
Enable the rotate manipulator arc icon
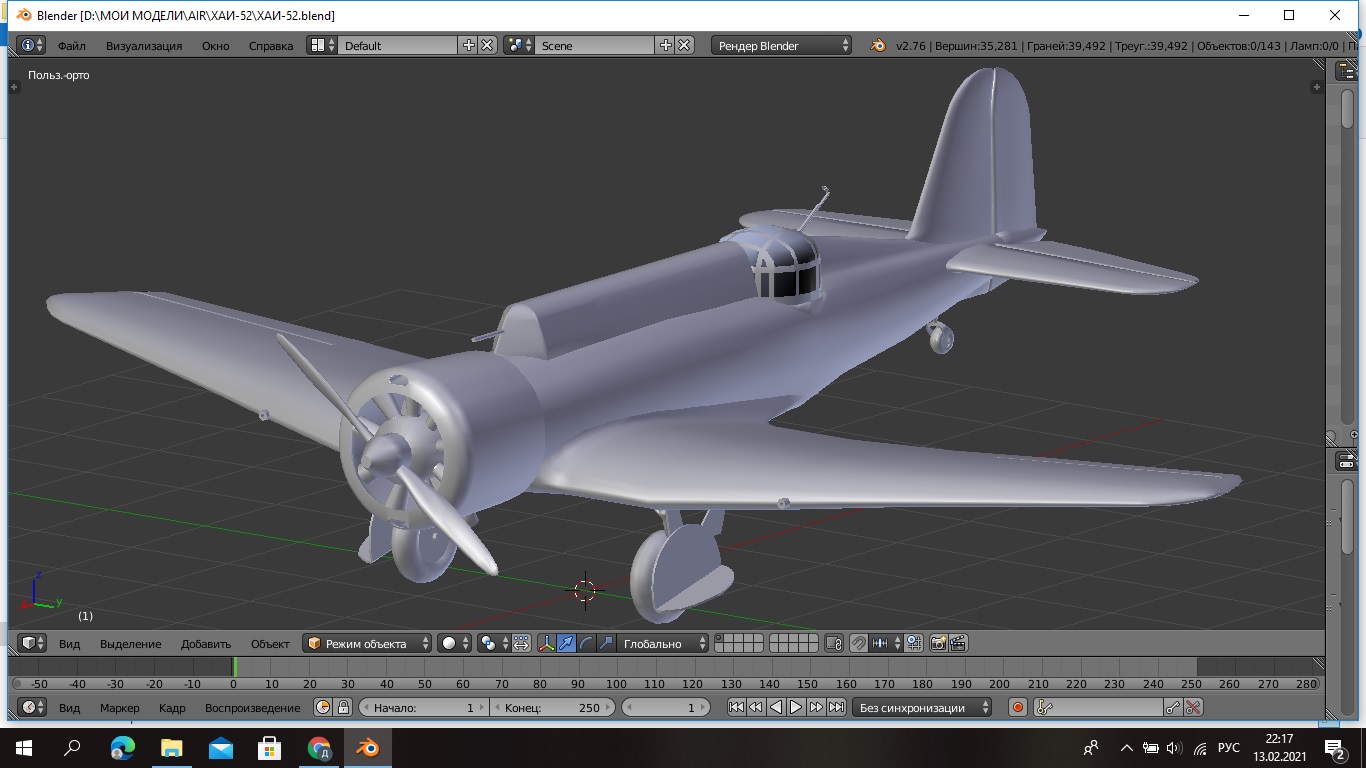[x=586, y=644]
